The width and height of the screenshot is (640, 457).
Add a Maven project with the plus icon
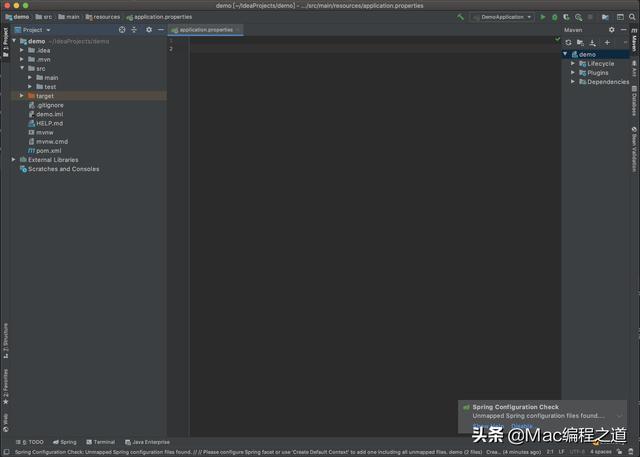(x=607, y=42)
